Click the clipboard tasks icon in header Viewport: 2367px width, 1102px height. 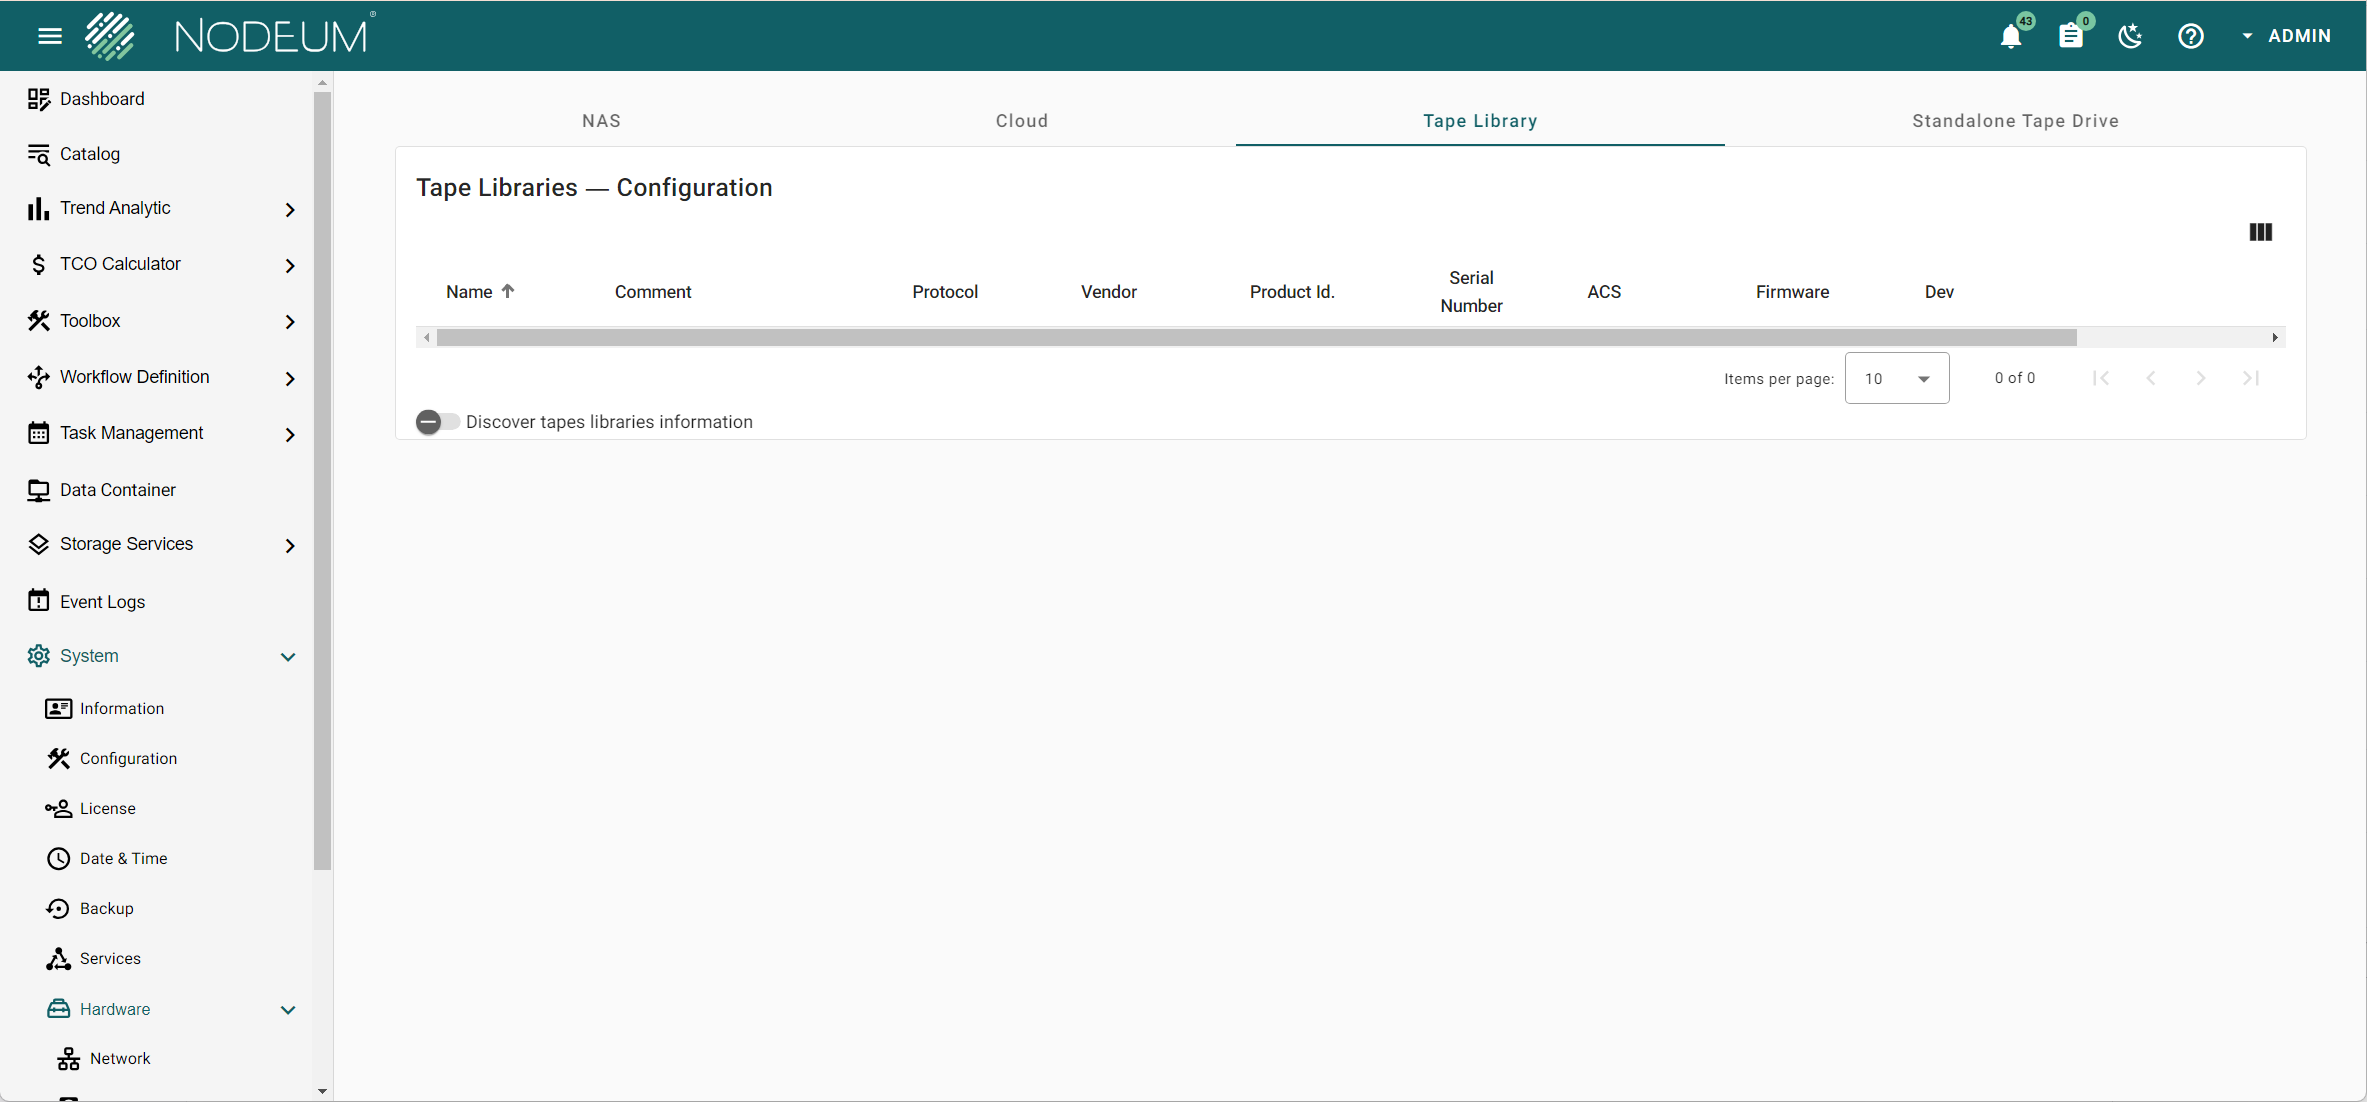[2070, 37]
